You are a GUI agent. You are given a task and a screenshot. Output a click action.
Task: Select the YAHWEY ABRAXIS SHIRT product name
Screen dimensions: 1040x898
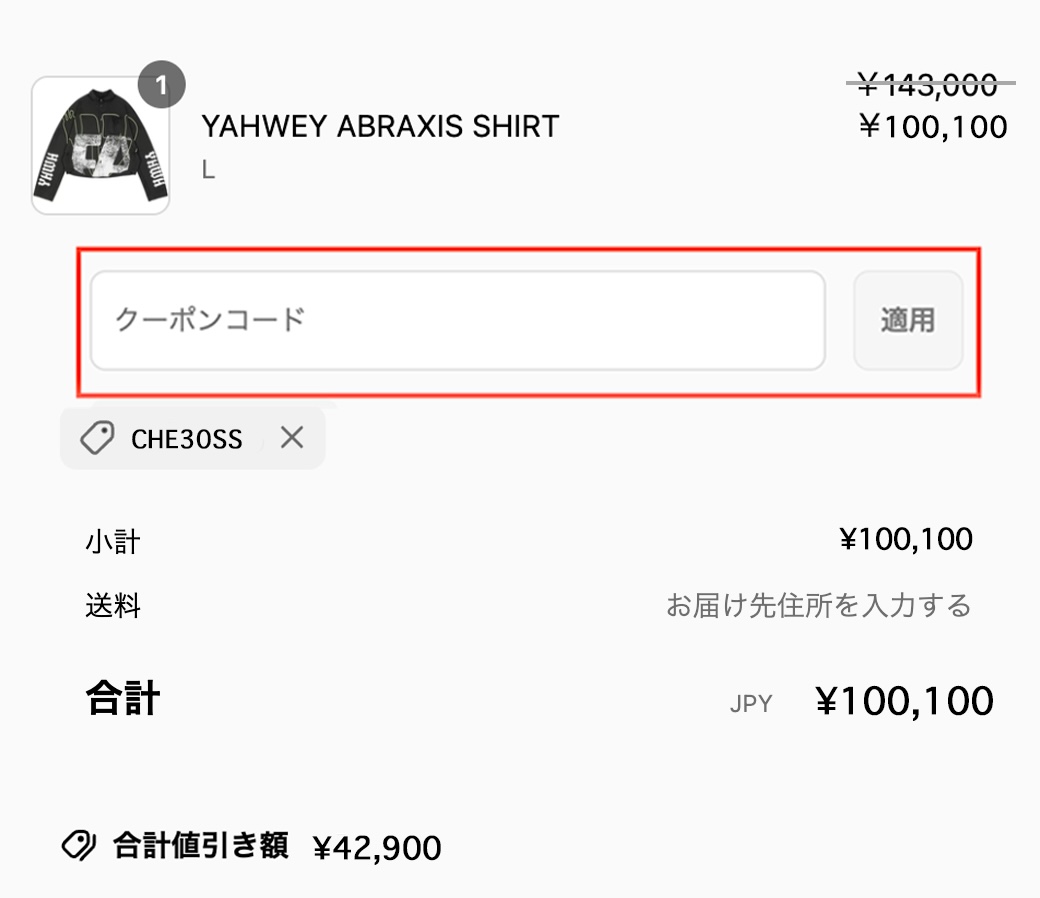(x=380, y=127)
